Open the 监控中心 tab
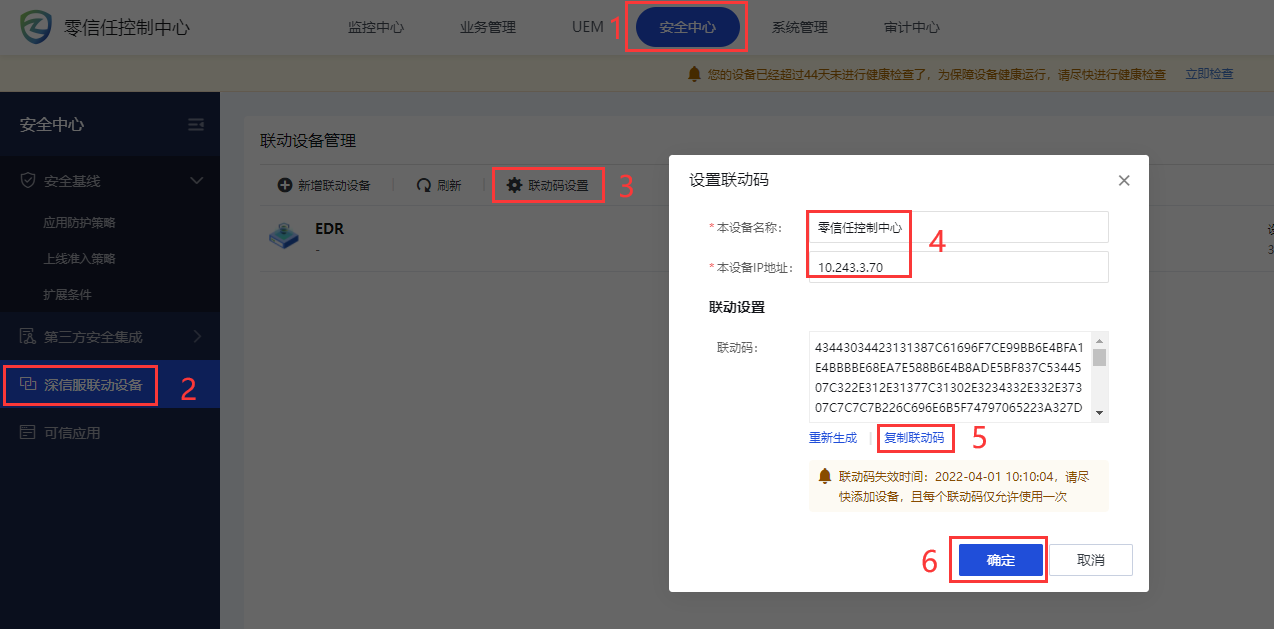 click(x=376, y=27)
